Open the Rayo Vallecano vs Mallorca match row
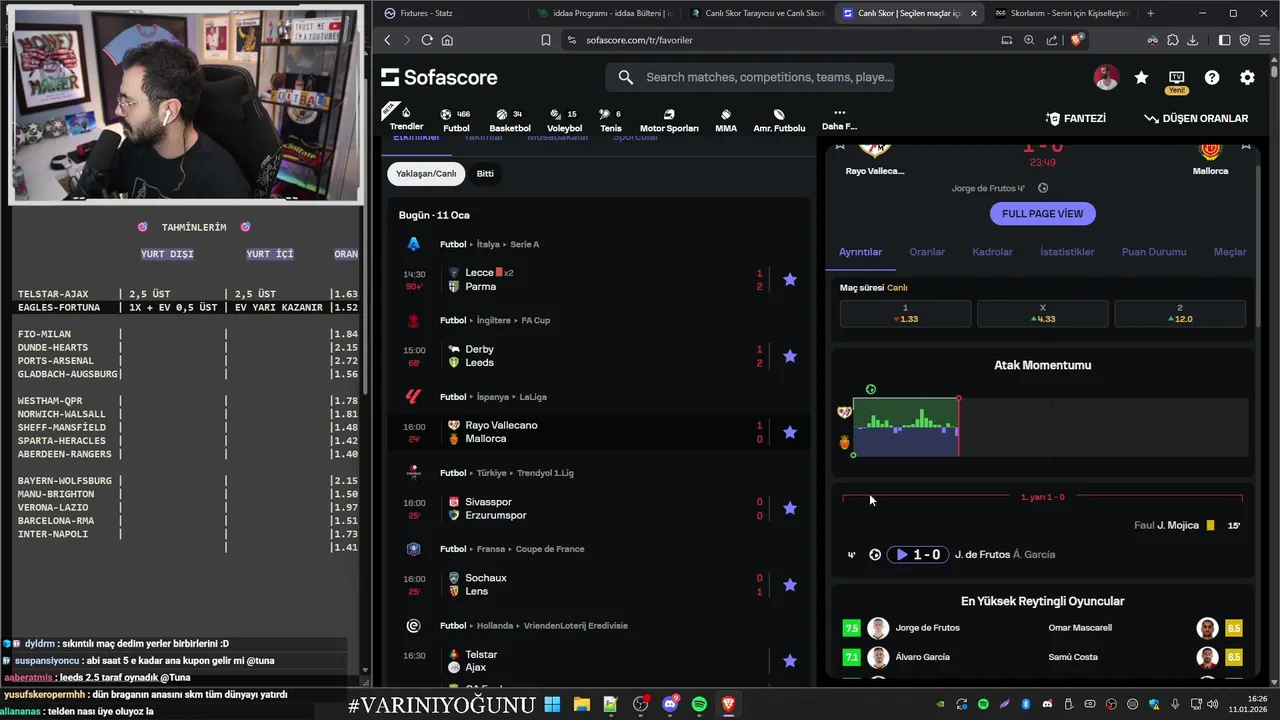Screen dimensions: 1280x720 [x=600, y=432]
